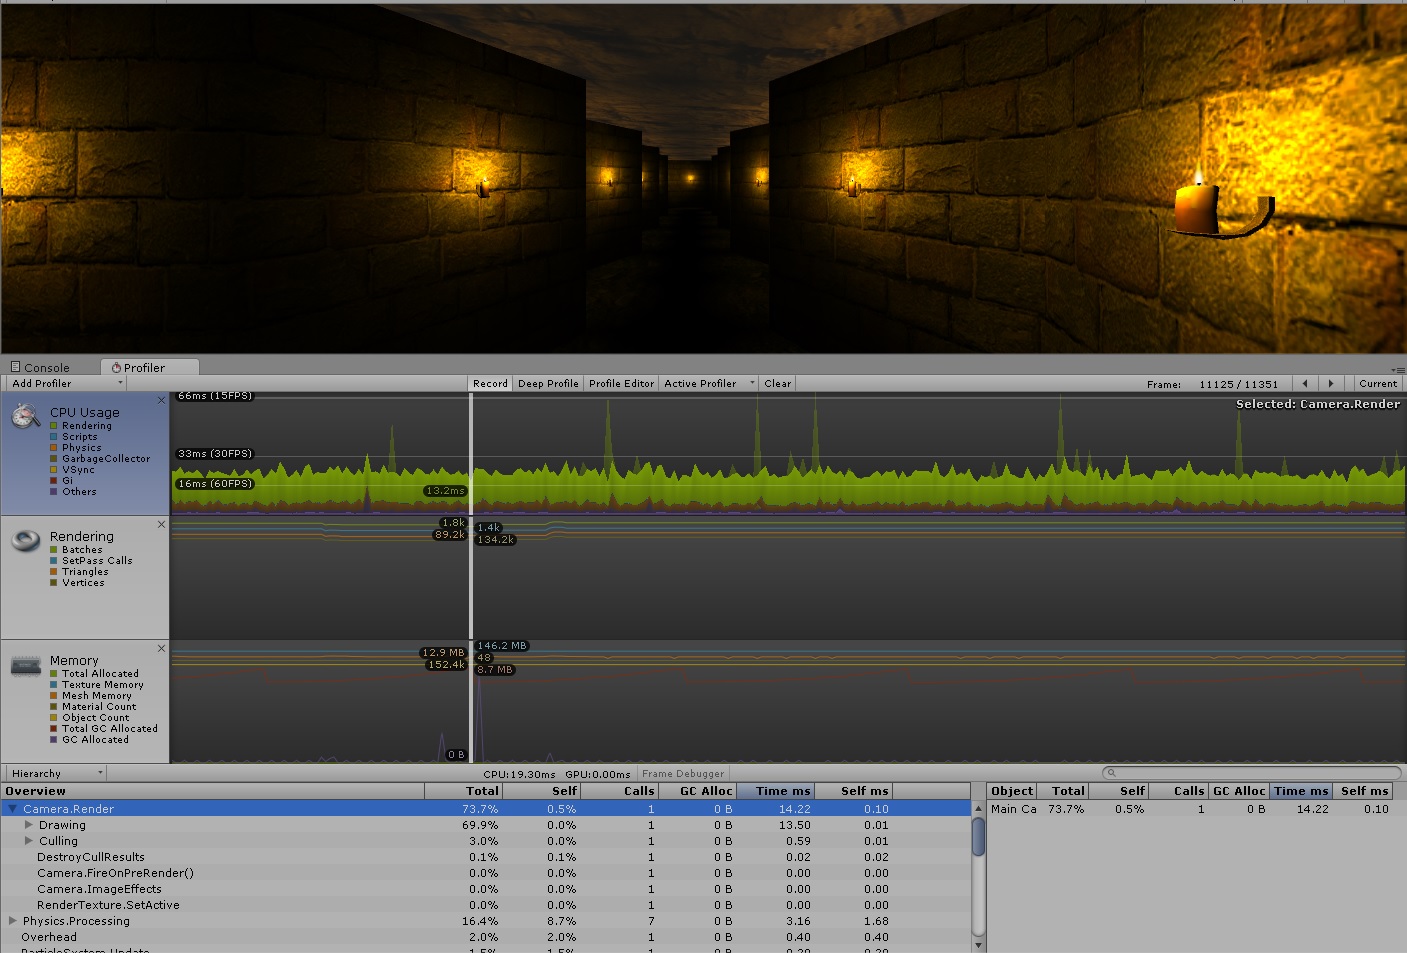Sort by GC Alloc column in Overview

point(697,791)
